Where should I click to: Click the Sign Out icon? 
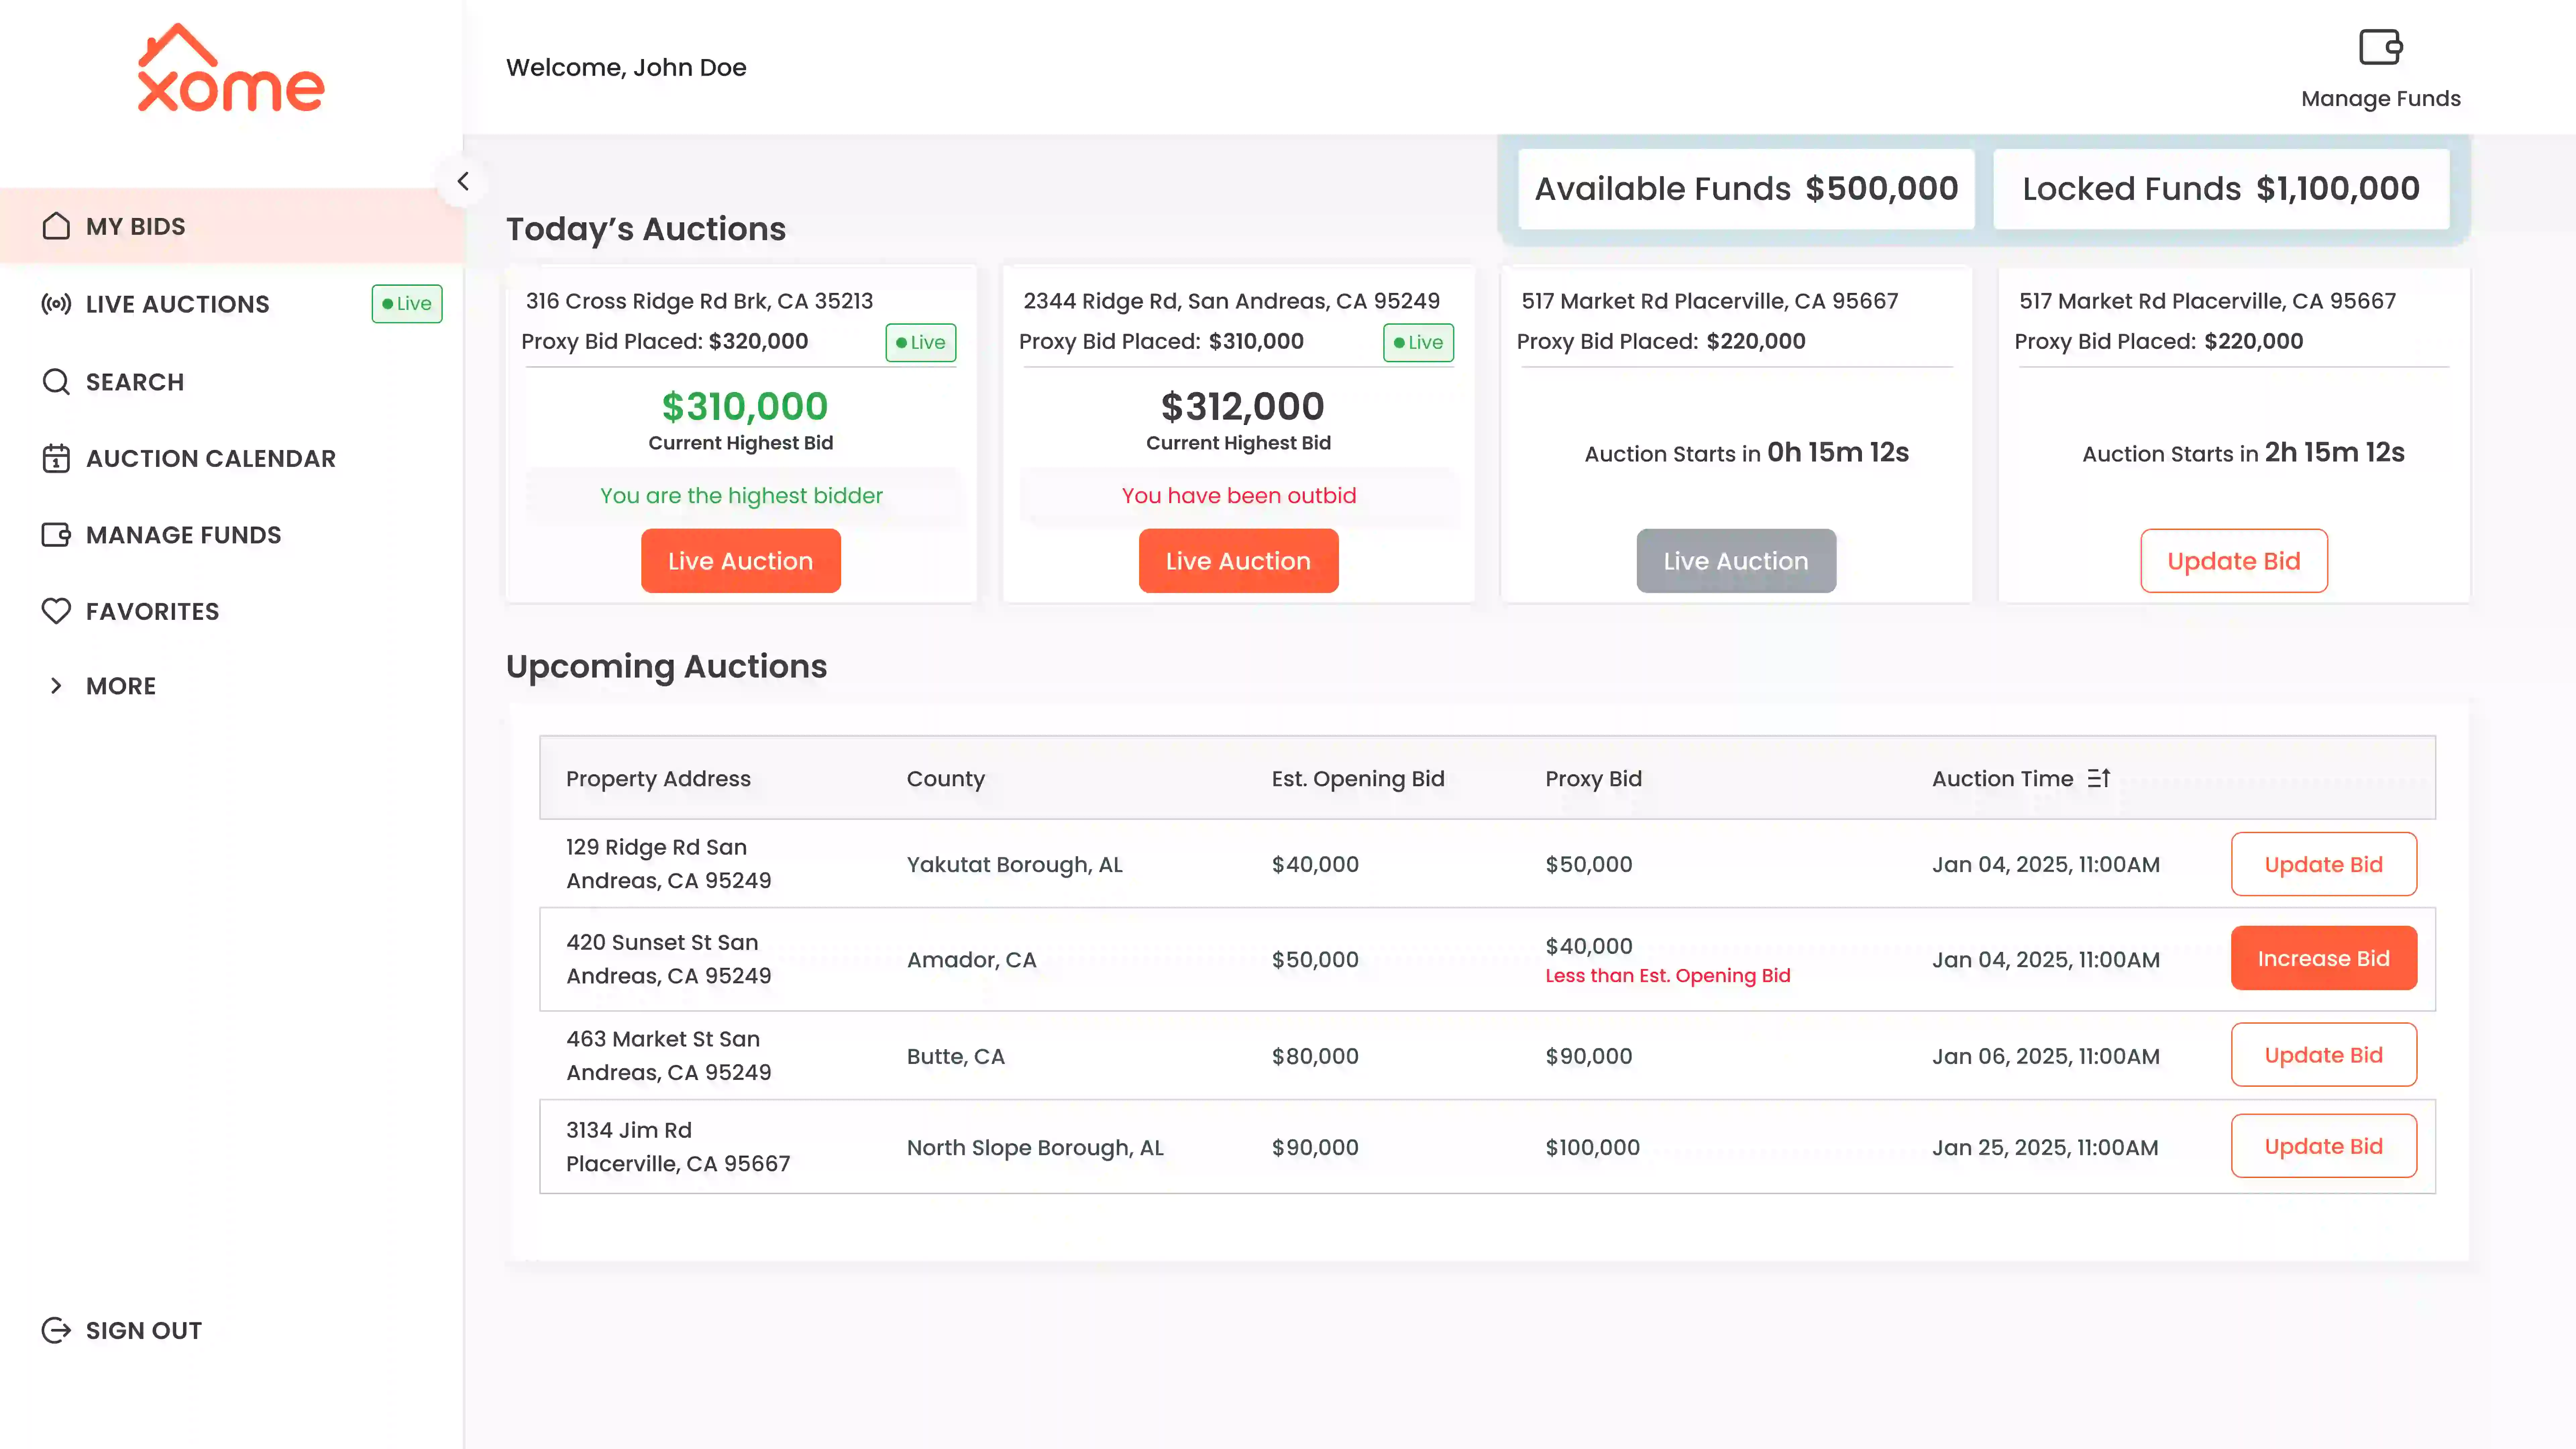56,1330
